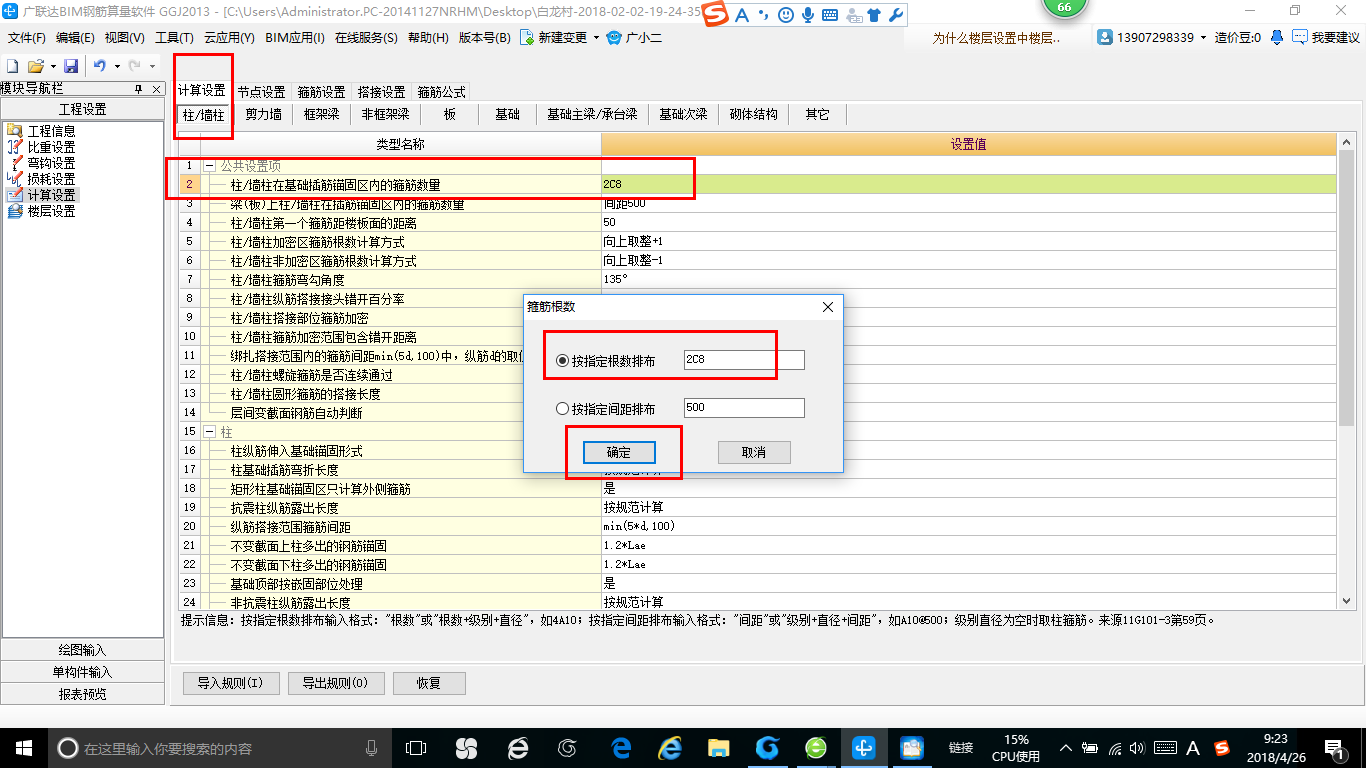Viewport: 1366px width, 768px height.
Task: Open File Explorer from the taskbar
Action: click(x=718, y=747)
